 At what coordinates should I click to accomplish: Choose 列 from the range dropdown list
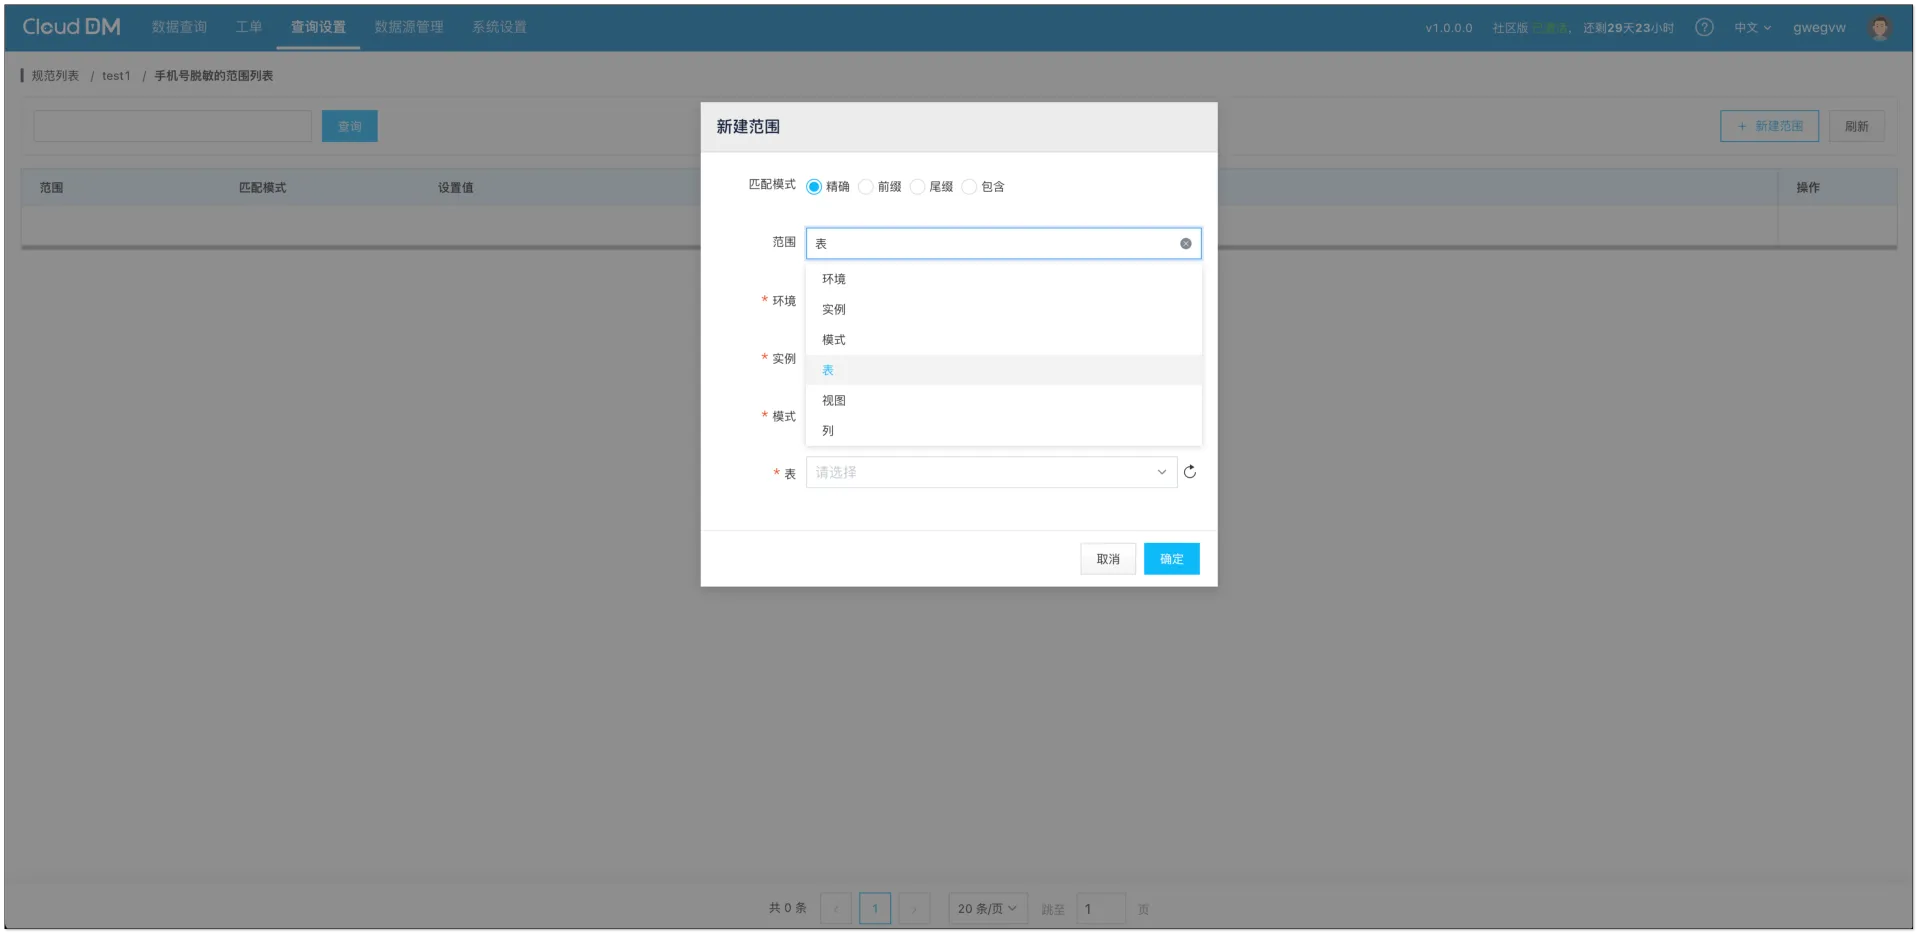coord(1003,431)
